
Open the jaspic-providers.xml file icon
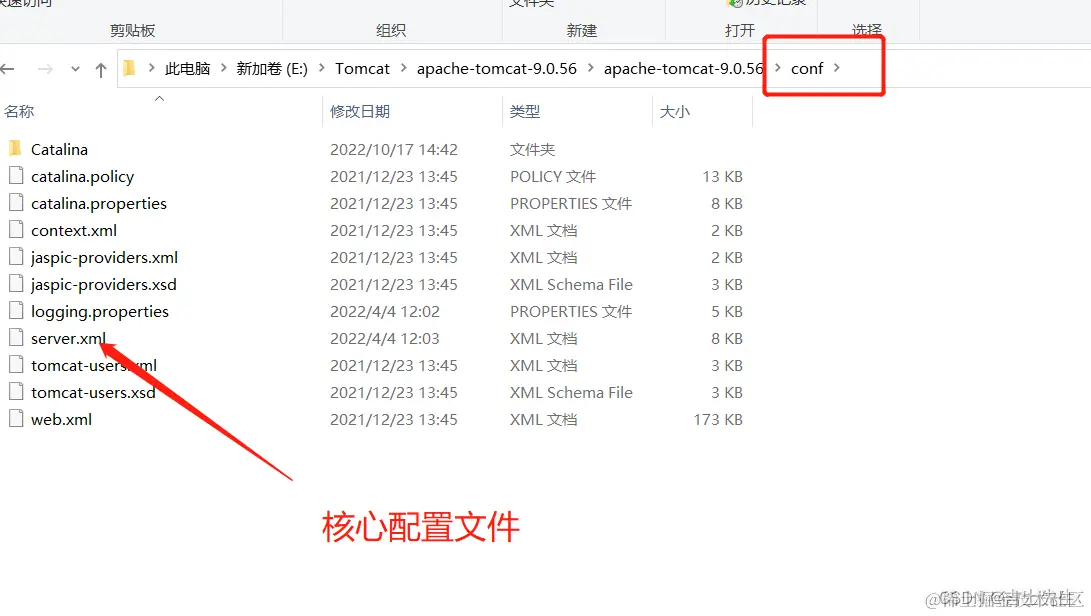16,257
